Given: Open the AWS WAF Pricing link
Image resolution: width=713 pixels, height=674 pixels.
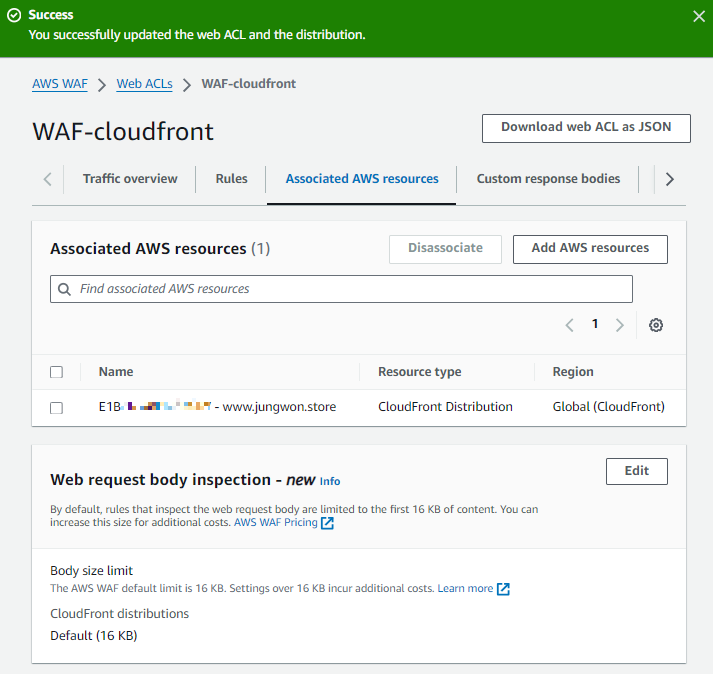Looking at the screenshot, I should [276, 522].
